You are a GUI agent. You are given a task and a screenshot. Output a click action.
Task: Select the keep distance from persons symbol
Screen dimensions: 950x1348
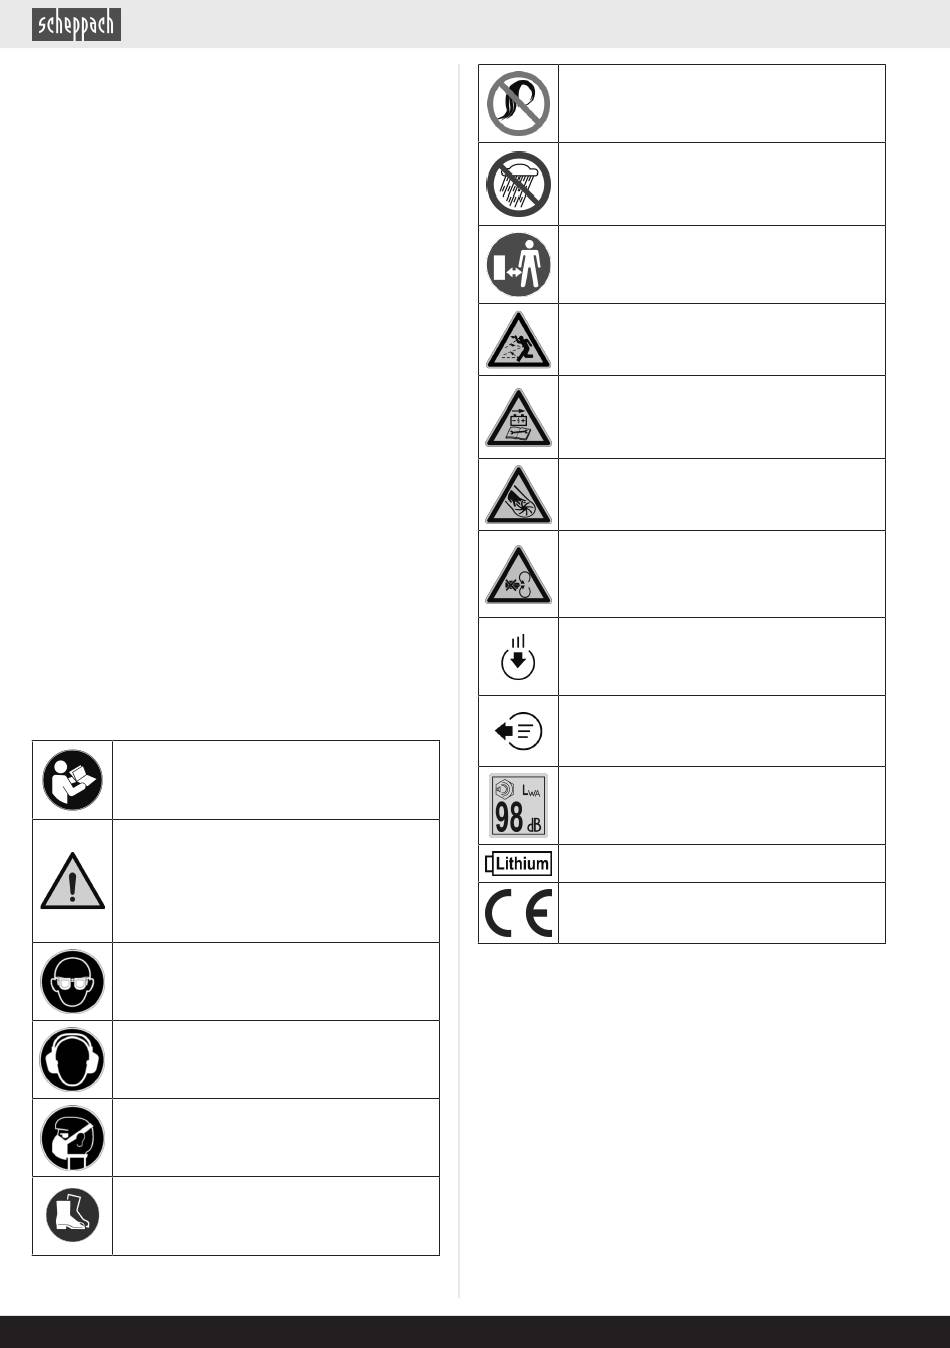click(x=519, y=265)
